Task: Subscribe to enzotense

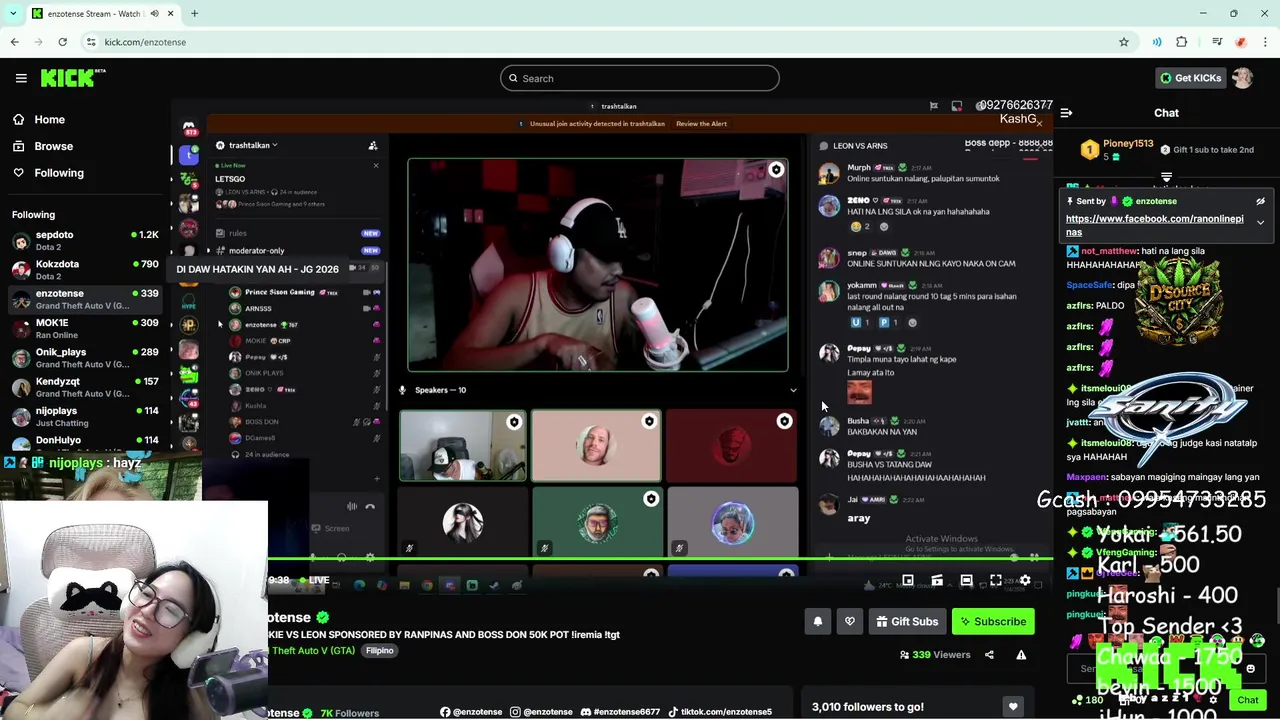Action: click(993, 622)
